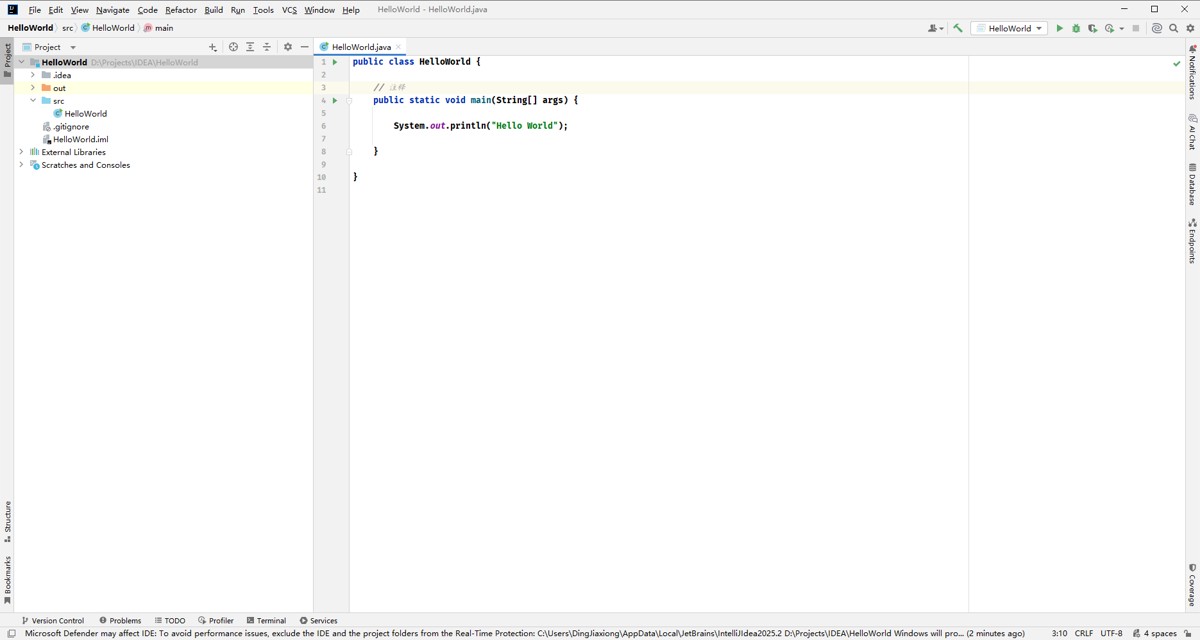Open the Refactor menu
The width and height of the screenshot is (1200, 640).
pyautogui.click(x=181, y=10)
